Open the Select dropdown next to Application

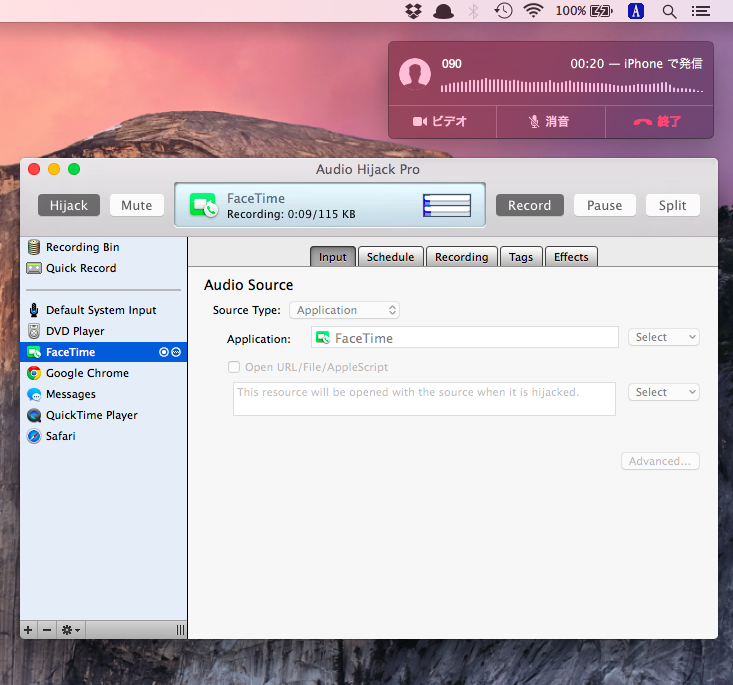tap(664, 337)
